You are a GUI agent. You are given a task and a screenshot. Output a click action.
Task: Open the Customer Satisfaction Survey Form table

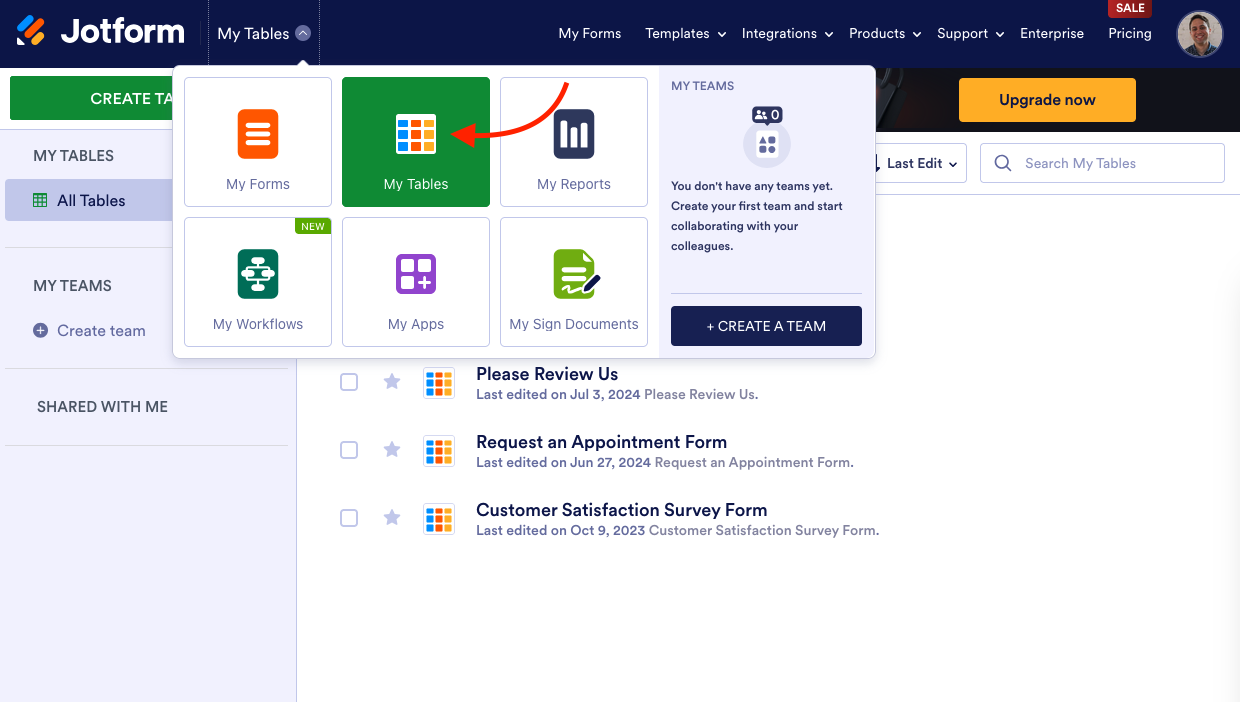[622, 510]
